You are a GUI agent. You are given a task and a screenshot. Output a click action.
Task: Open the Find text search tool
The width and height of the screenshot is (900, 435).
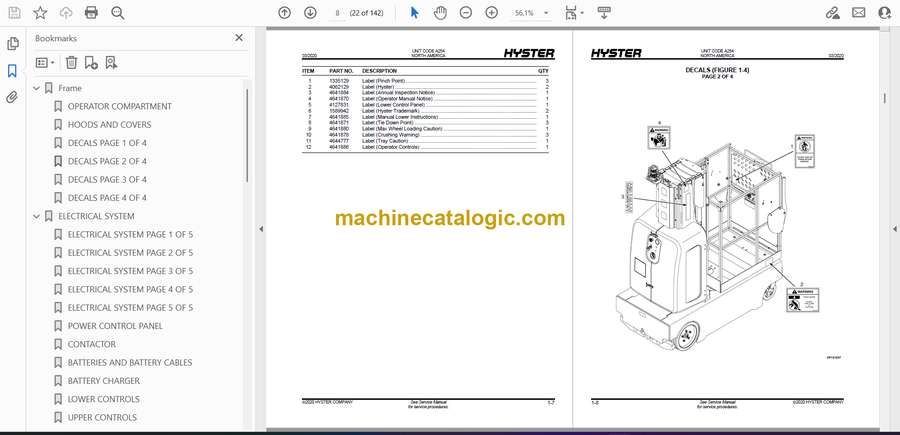tap(118, 13)
